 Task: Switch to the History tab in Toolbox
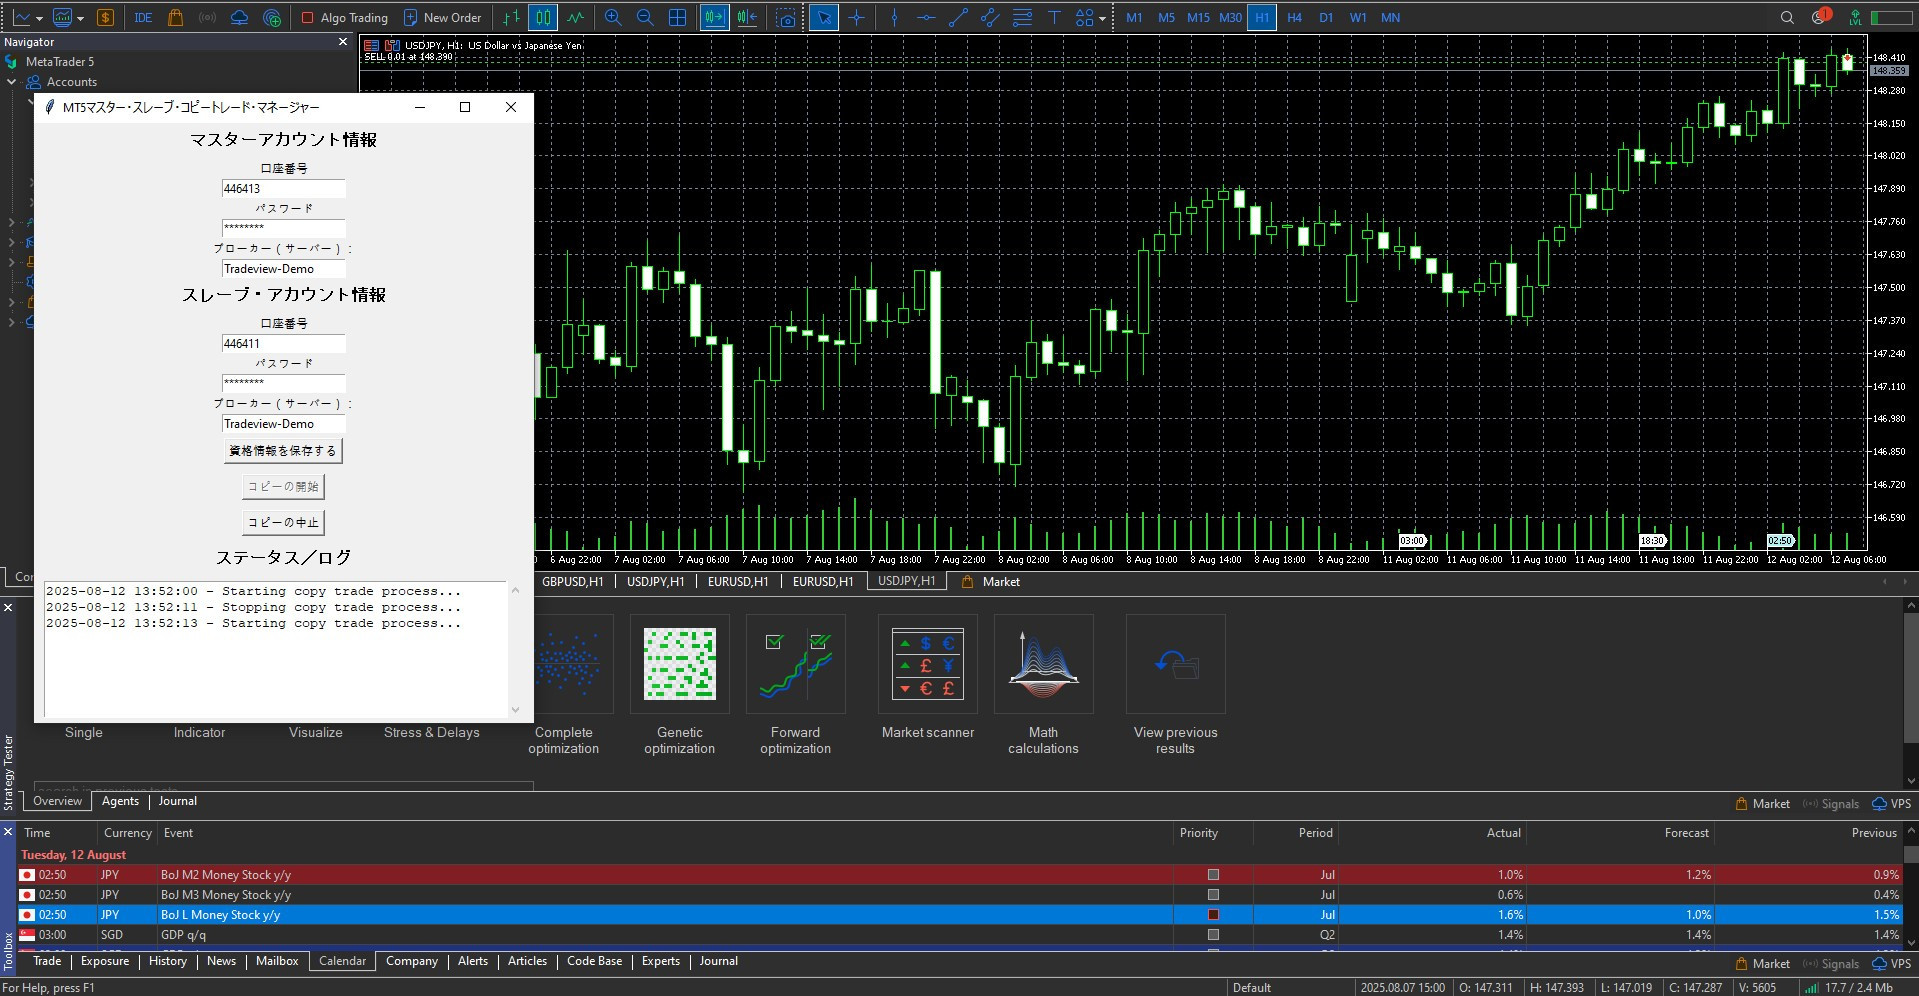click(168, 961)
